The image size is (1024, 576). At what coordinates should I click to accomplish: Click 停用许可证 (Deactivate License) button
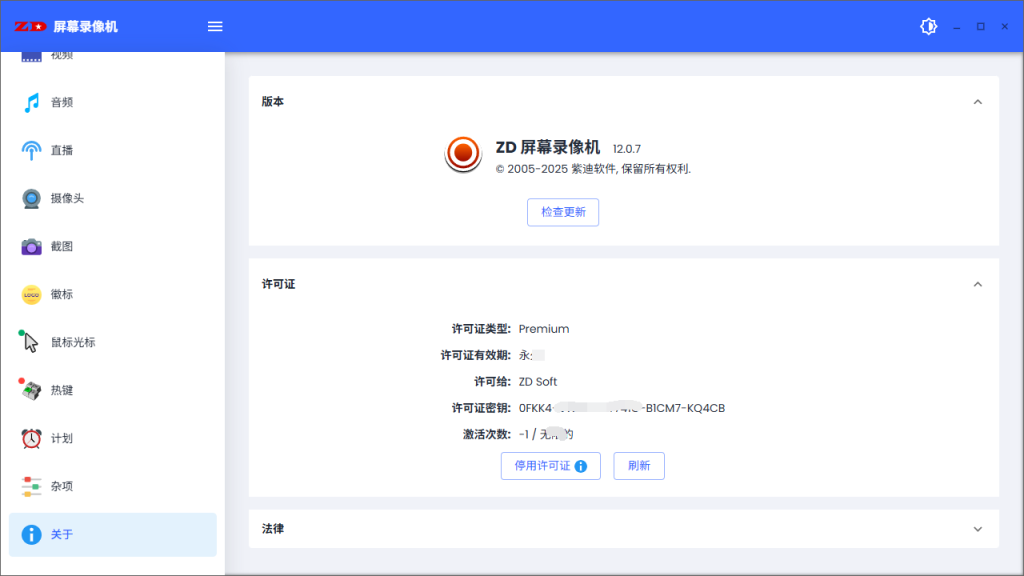click(550, 465)
